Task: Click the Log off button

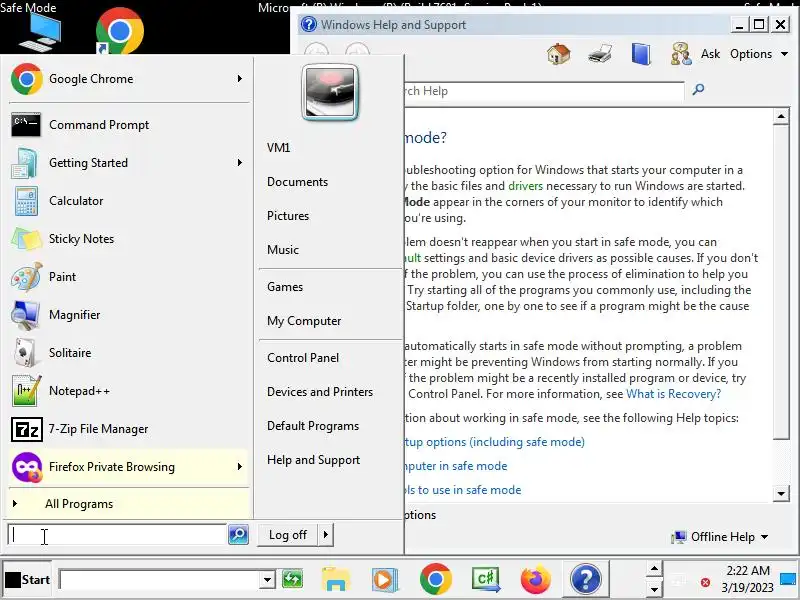Action: (288, 535)
